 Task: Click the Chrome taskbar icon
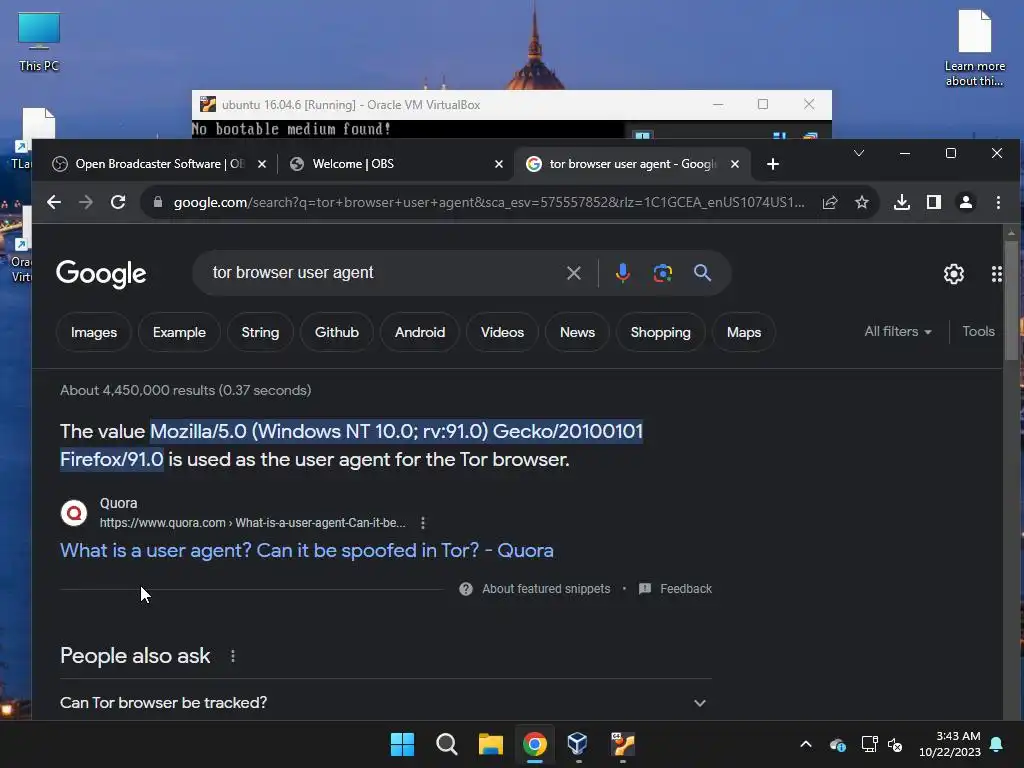pos(535,744)
